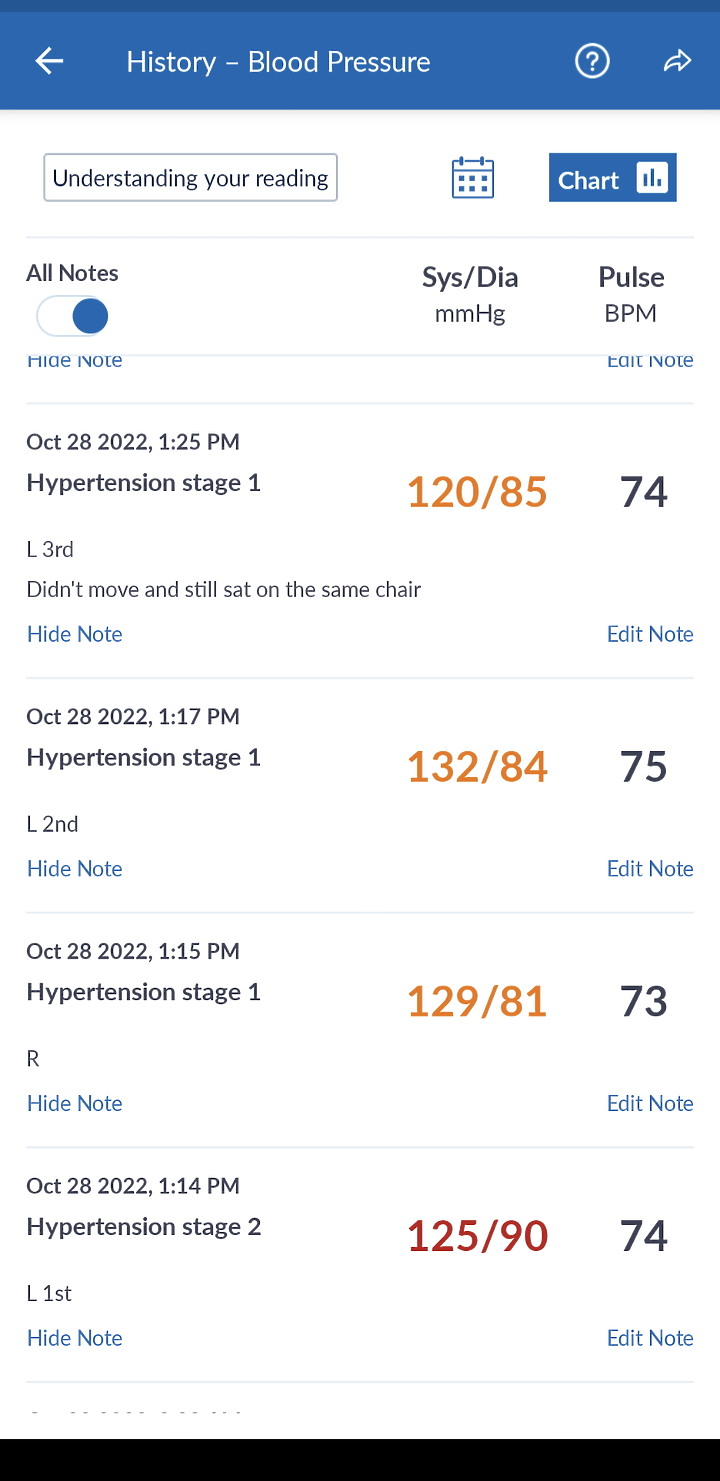Hide note for 1:25 PM reading
The image size is (720, 1481).
point(75,634)
